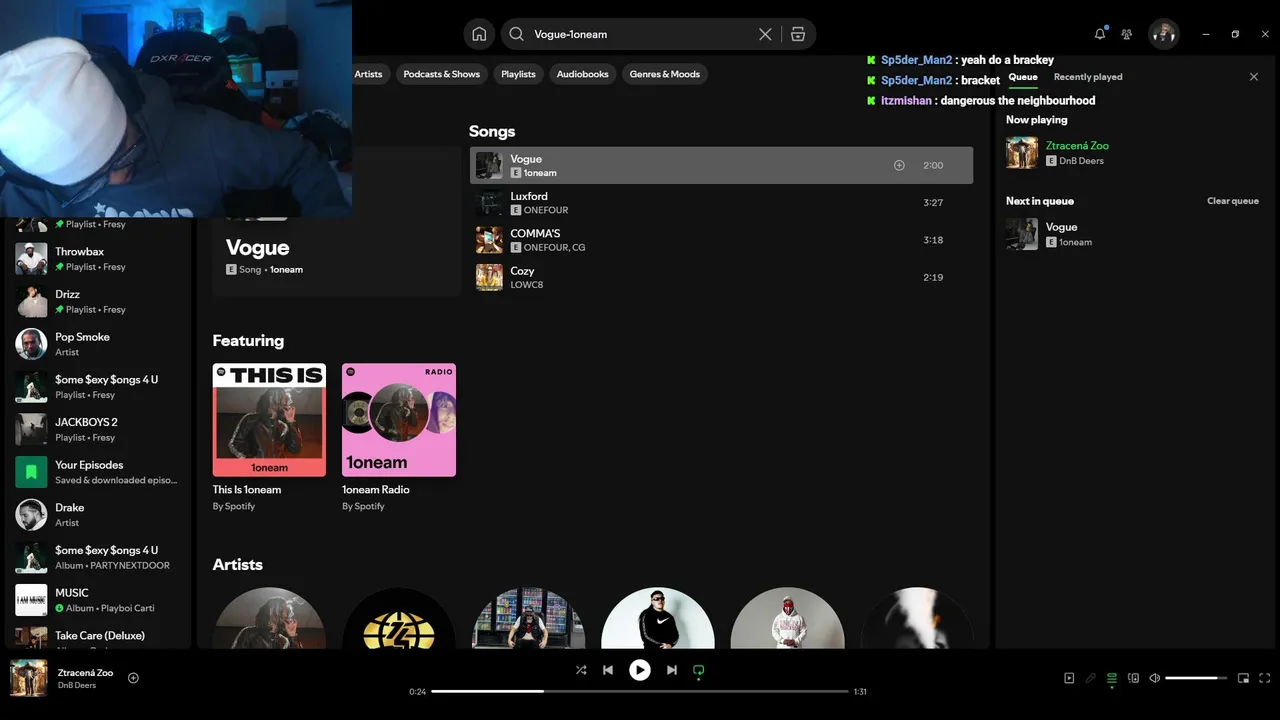Image resolution: width=1280 pixels, height=720 pixels.
Task: Filter results by Artists
Action: coord(368,74)
